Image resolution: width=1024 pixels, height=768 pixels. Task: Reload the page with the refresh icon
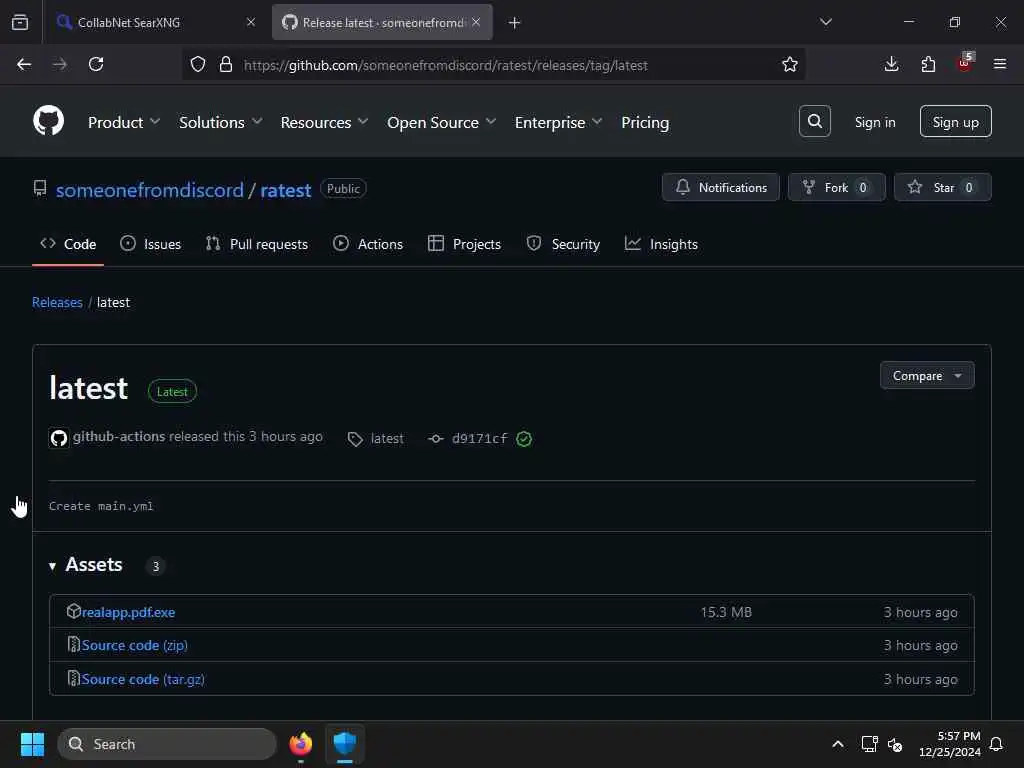coord(96,64)
